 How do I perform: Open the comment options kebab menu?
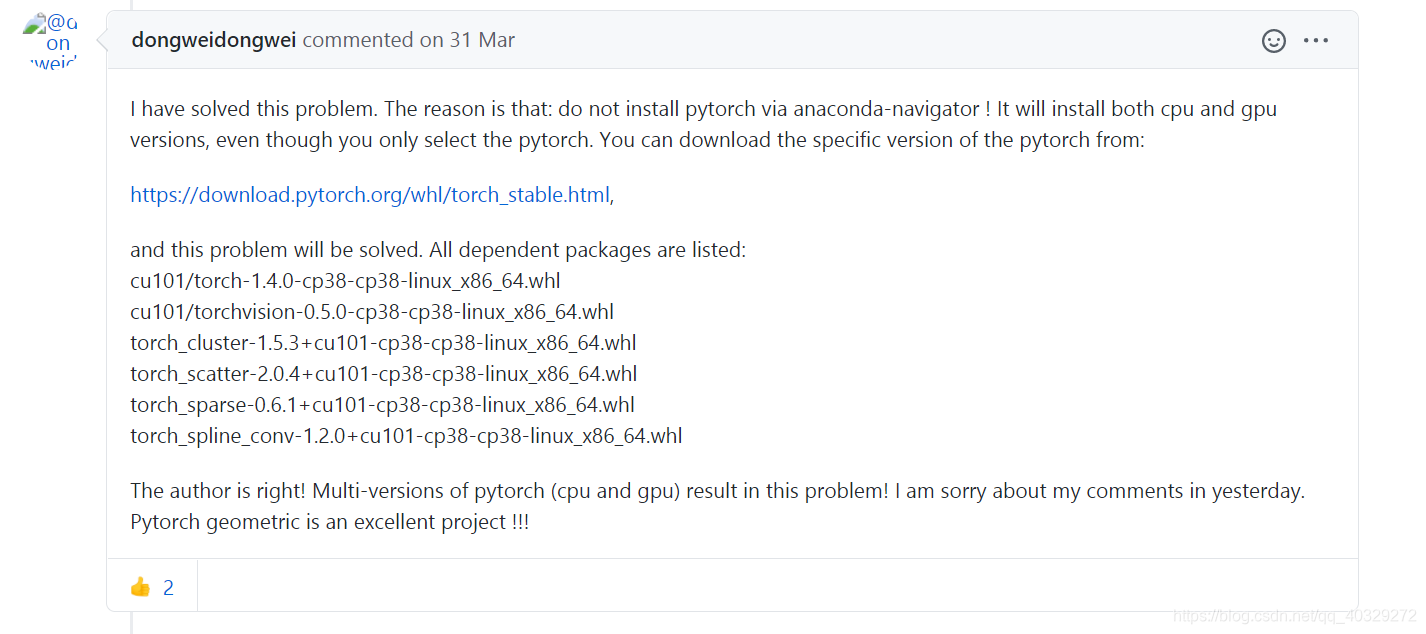(1316, 40)
